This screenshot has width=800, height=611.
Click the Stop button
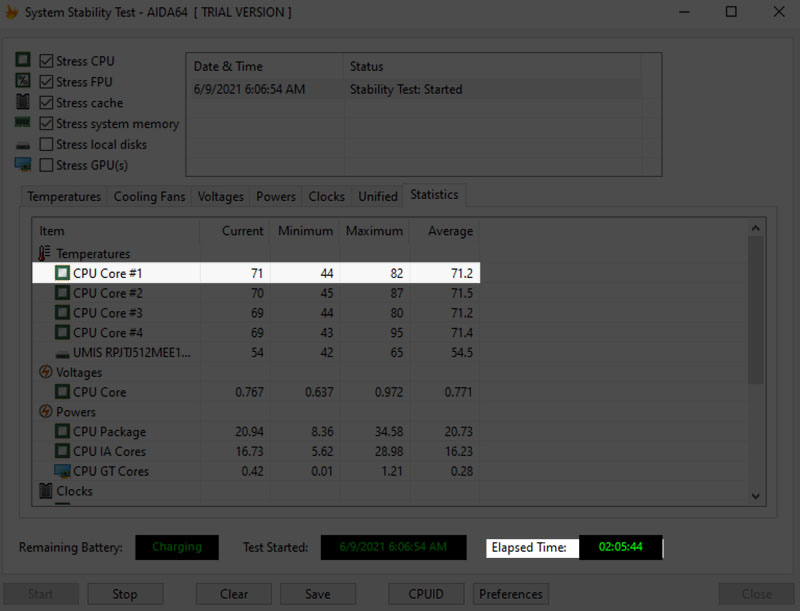125,594
